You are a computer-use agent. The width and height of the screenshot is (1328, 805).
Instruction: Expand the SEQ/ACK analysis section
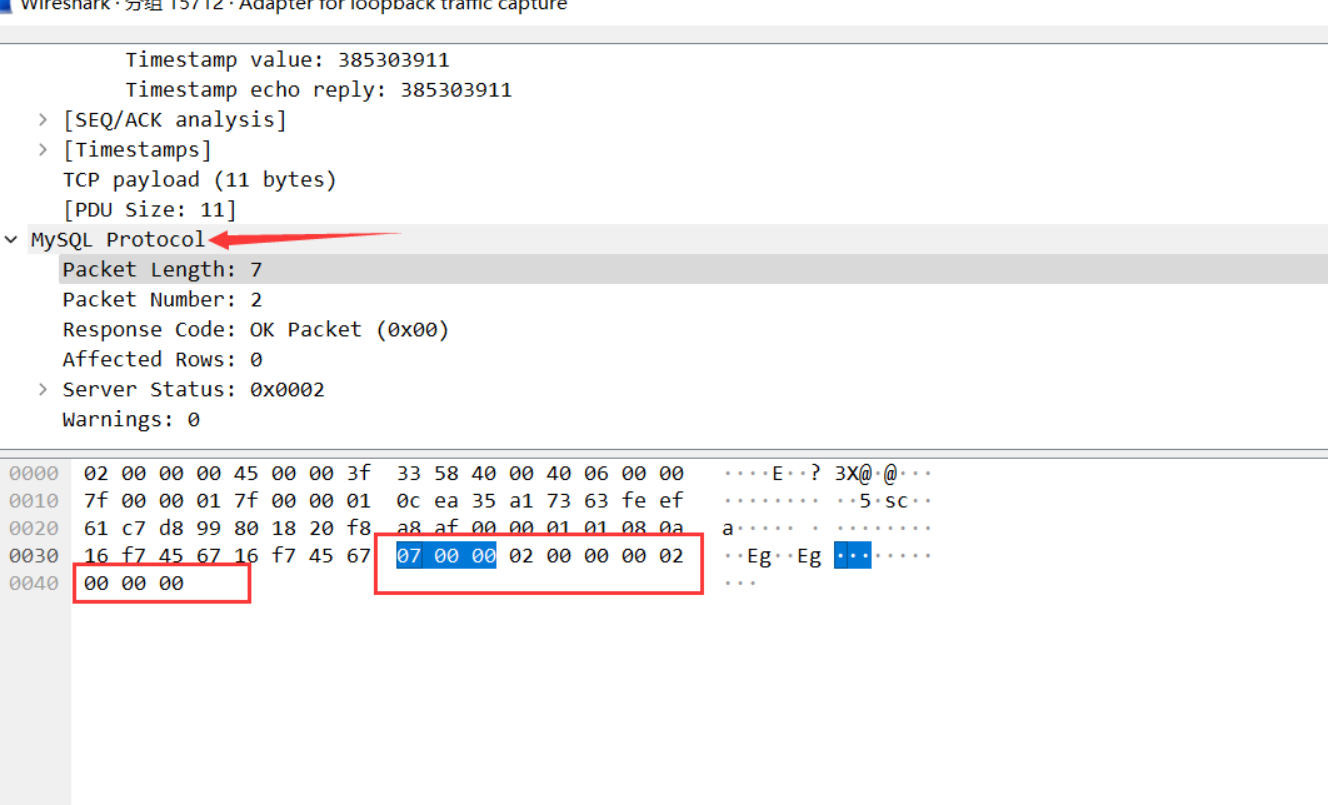[x=42, y=119]
